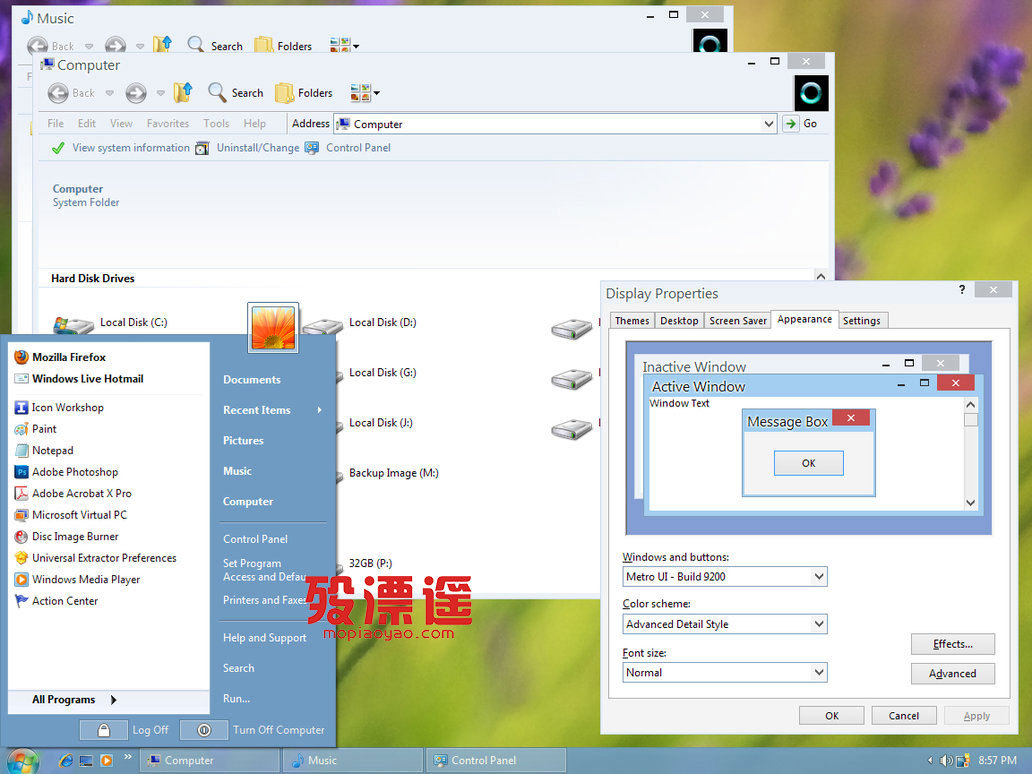
Task: Open Universal Extractor Preferences
Action: (x=95, y=558)
